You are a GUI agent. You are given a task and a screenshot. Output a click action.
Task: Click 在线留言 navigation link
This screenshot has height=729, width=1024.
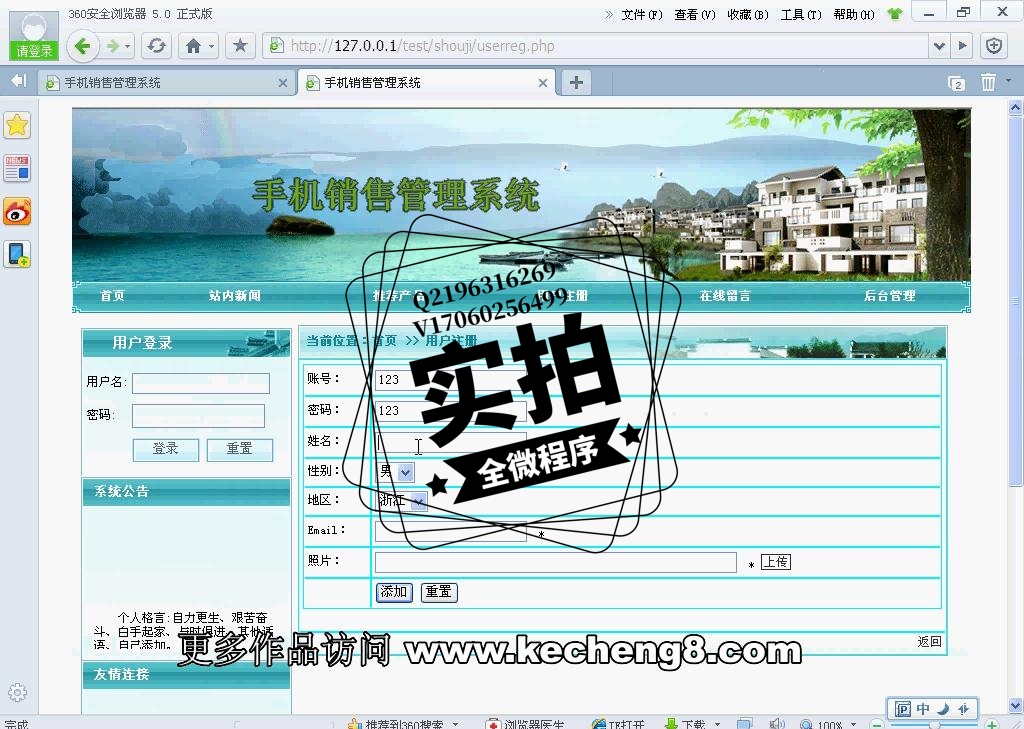click(725, 296)
